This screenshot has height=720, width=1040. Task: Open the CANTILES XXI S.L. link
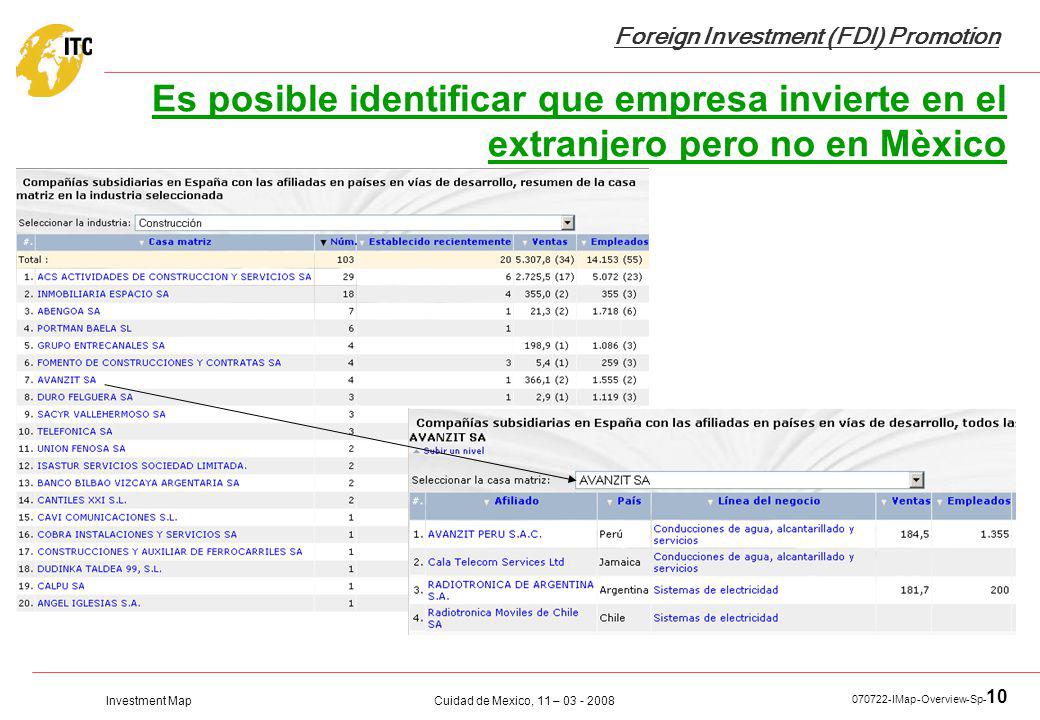click(x=82, y=501)
